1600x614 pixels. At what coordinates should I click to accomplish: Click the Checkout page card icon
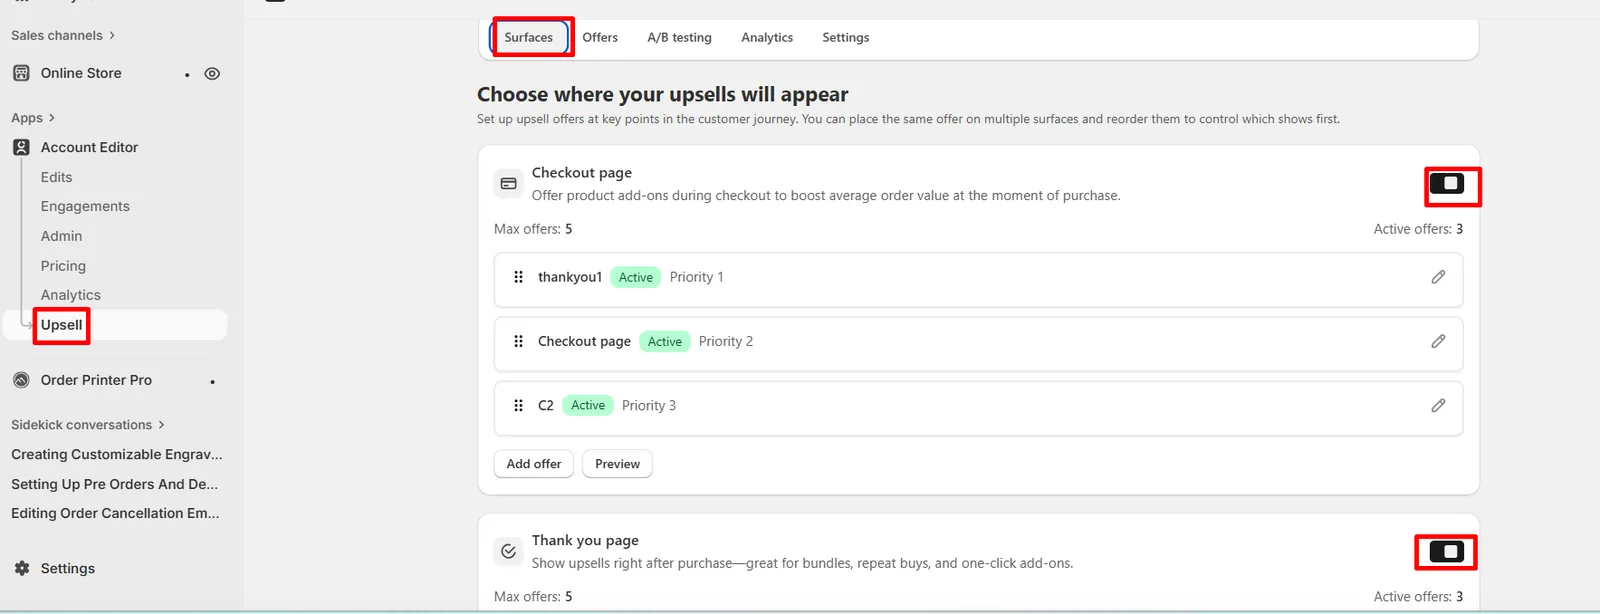coord(508,183)
